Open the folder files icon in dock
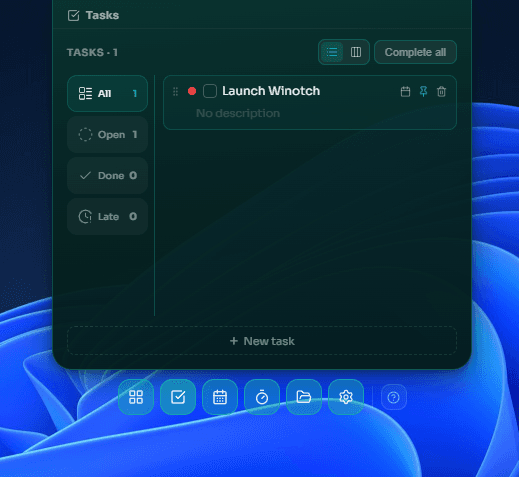 304,397
